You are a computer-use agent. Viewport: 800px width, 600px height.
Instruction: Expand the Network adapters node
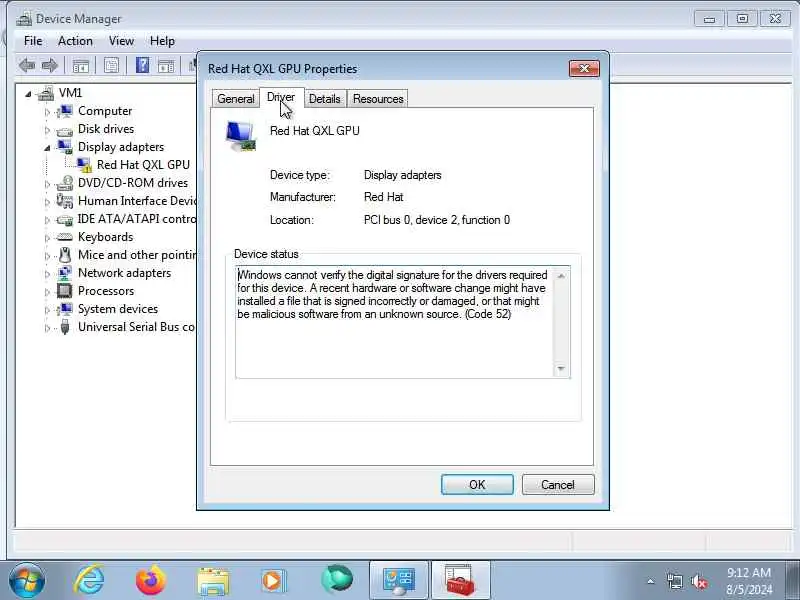[x=47, y=274]
